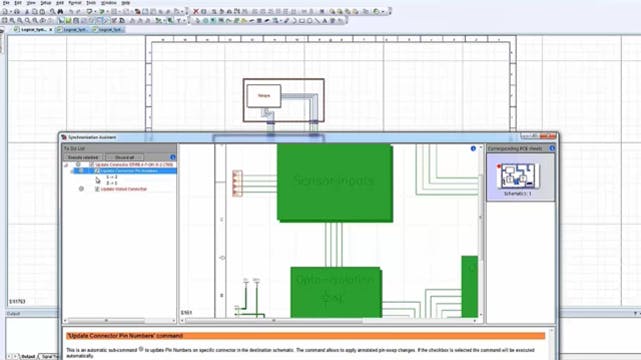
Task: Click the red X delete toolbar icon
Action: (x=196, y=11)
